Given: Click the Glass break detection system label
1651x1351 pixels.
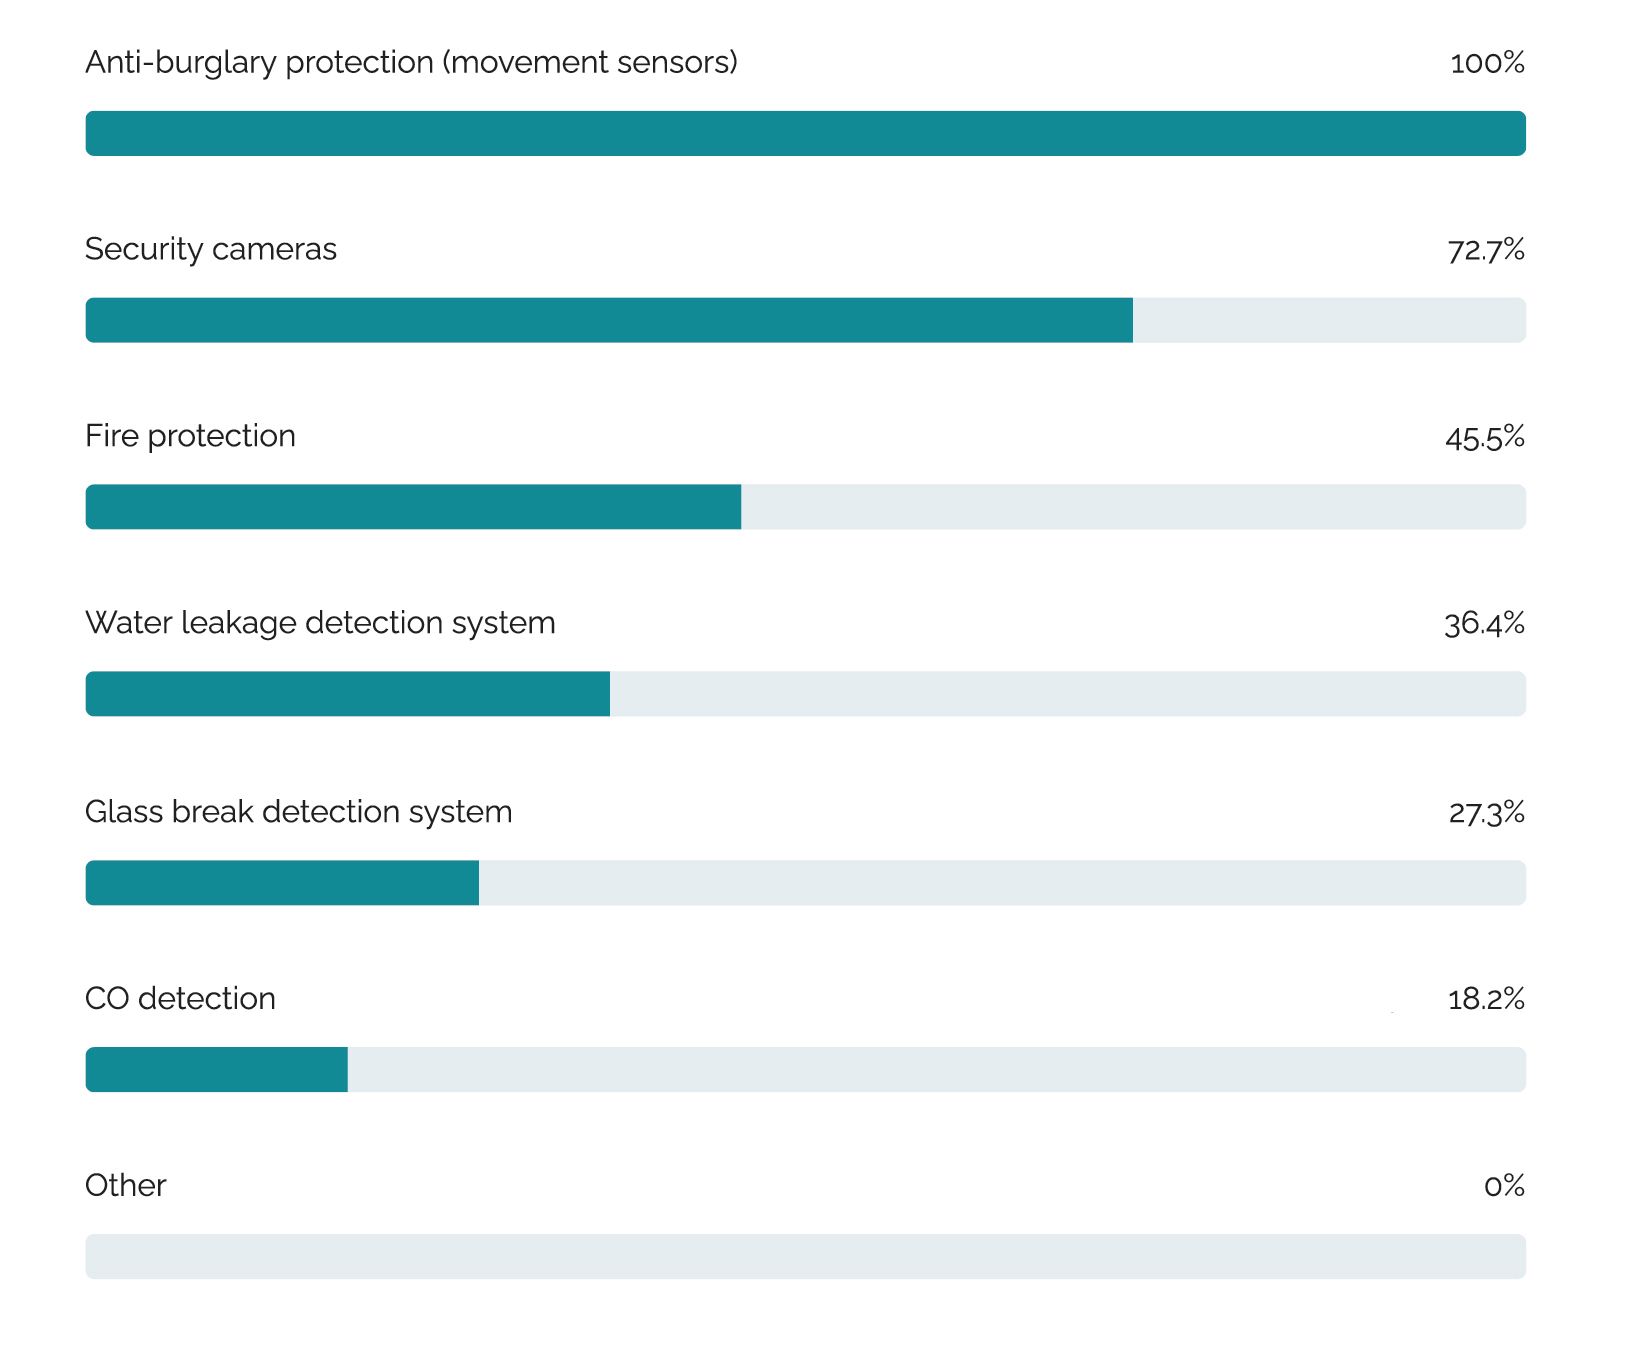Looking at the screenshot, I should click(298, 811).
